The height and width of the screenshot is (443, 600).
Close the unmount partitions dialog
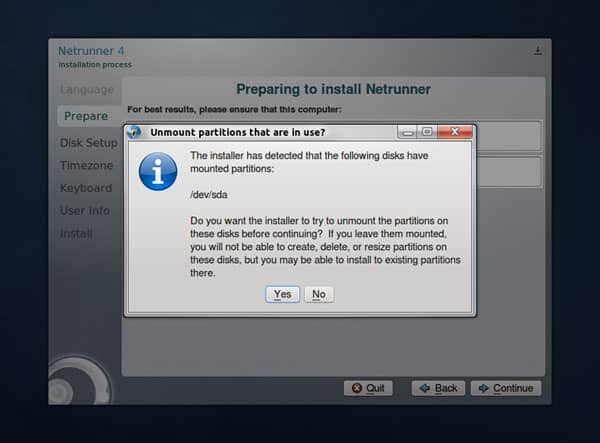click(x=455, y=132)
